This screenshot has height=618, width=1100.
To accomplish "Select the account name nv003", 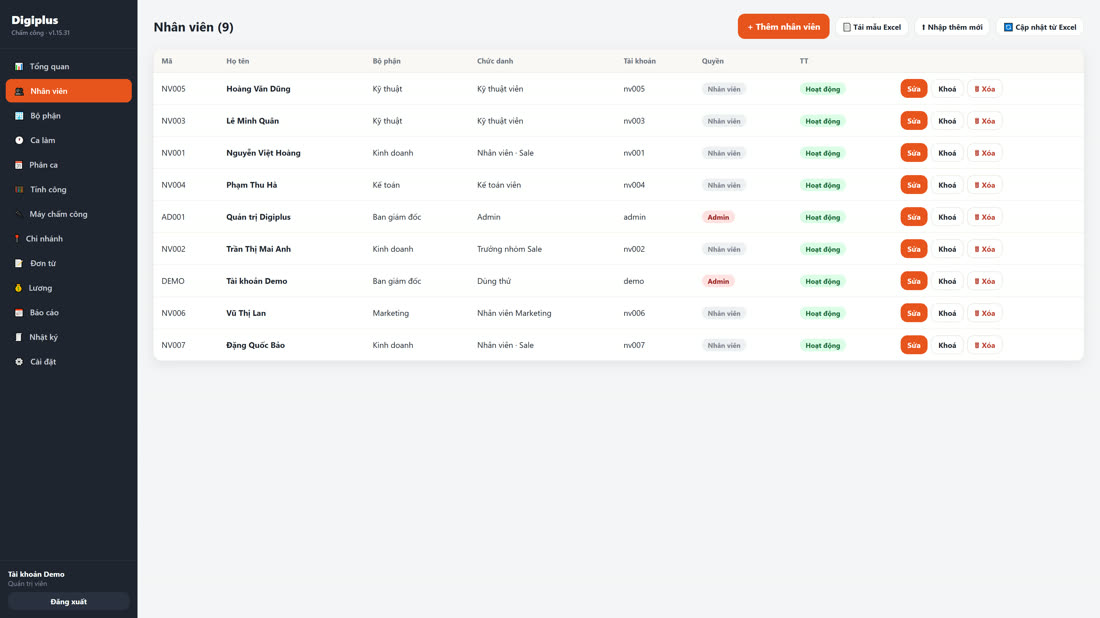I will (x=634, y=121).
